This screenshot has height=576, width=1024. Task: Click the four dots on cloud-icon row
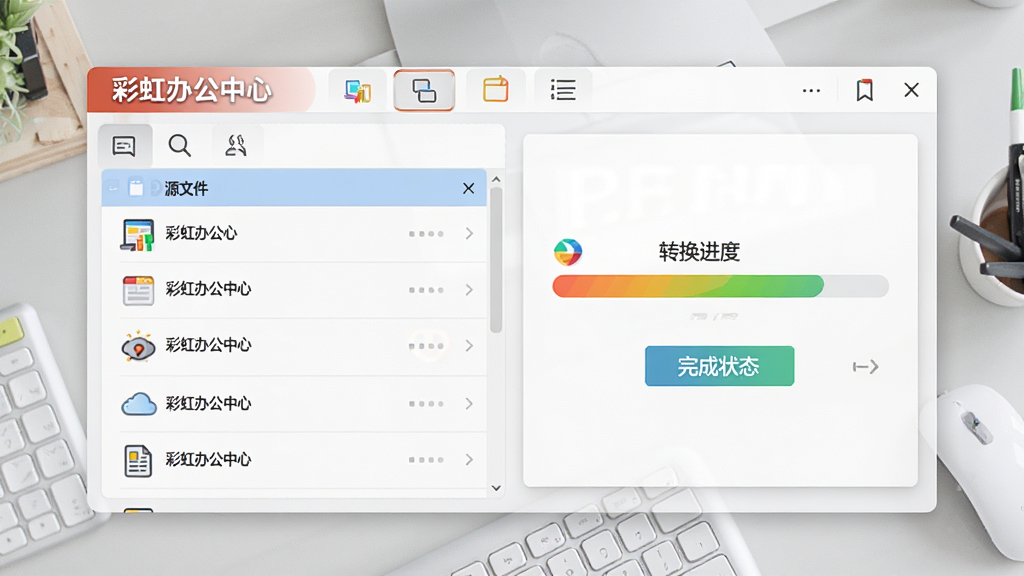pos(426,404)
